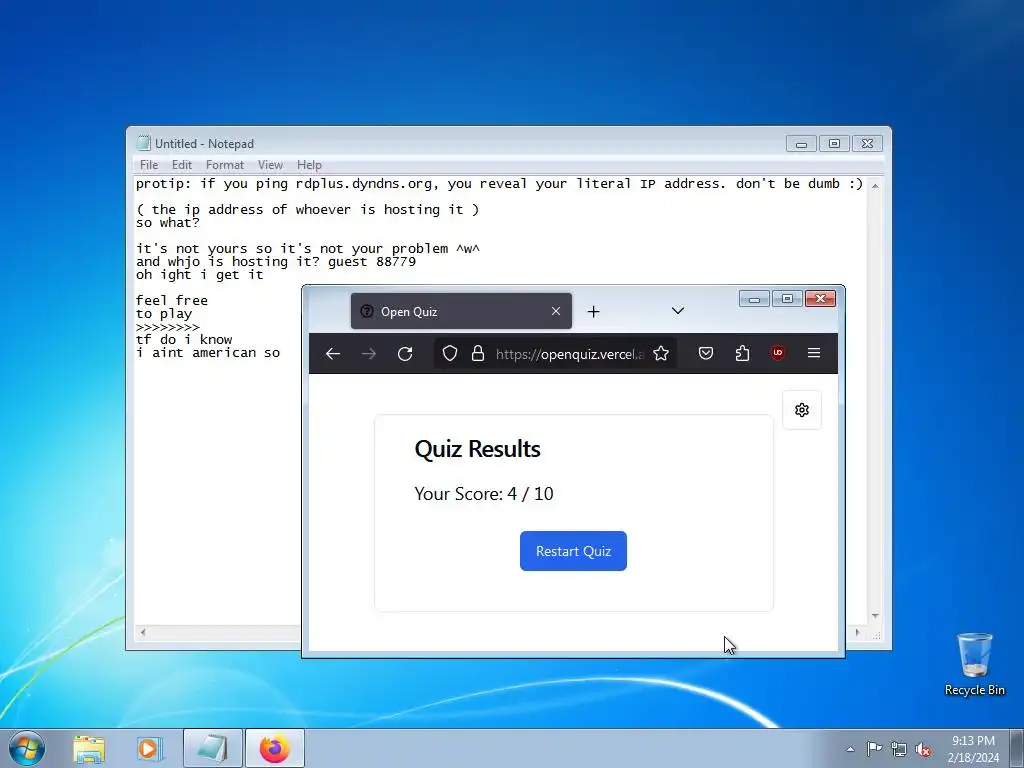This screenshot has width=1024, height=768.
Task: Open tracking protection shield in address bar
Action: [x=449, y=353]
